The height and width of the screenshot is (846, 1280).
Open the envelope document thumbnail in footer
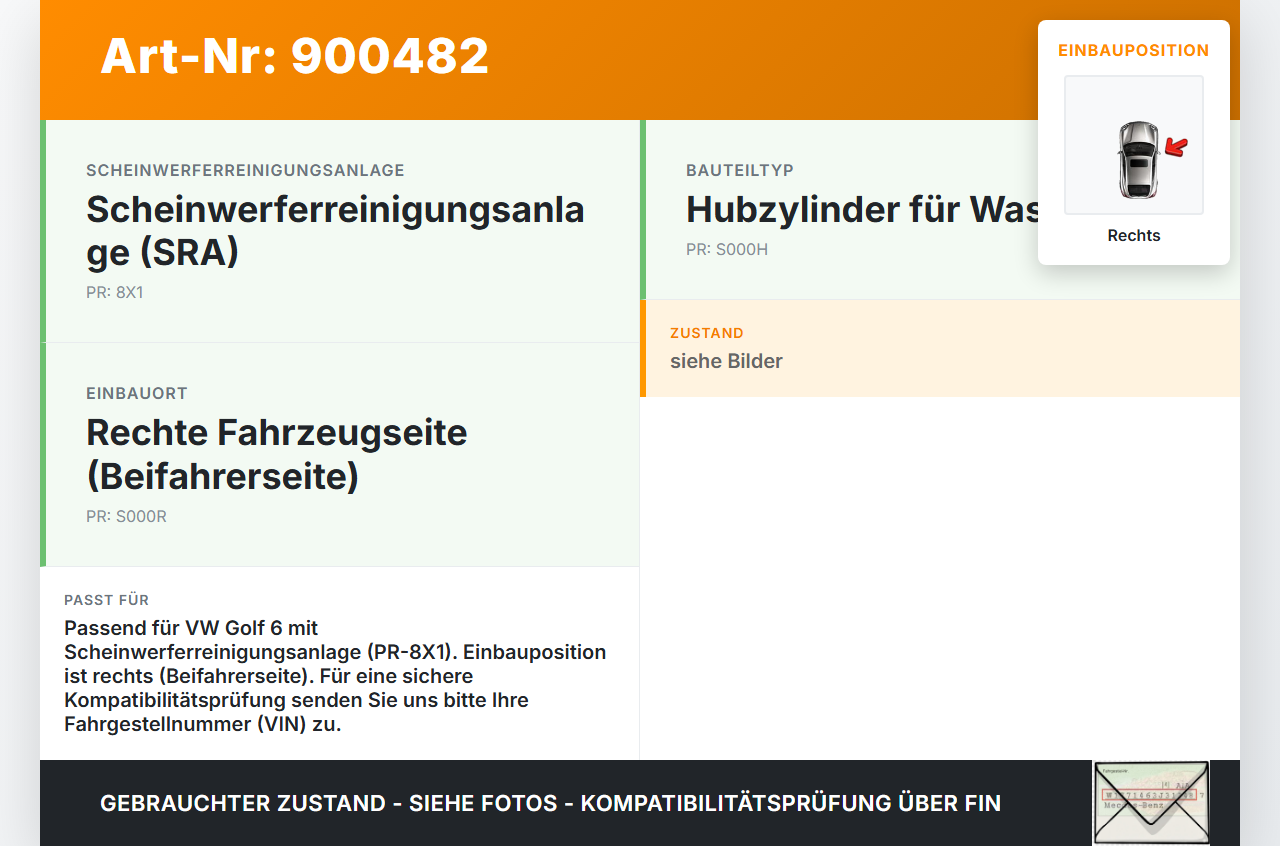tap(1151, 803)
